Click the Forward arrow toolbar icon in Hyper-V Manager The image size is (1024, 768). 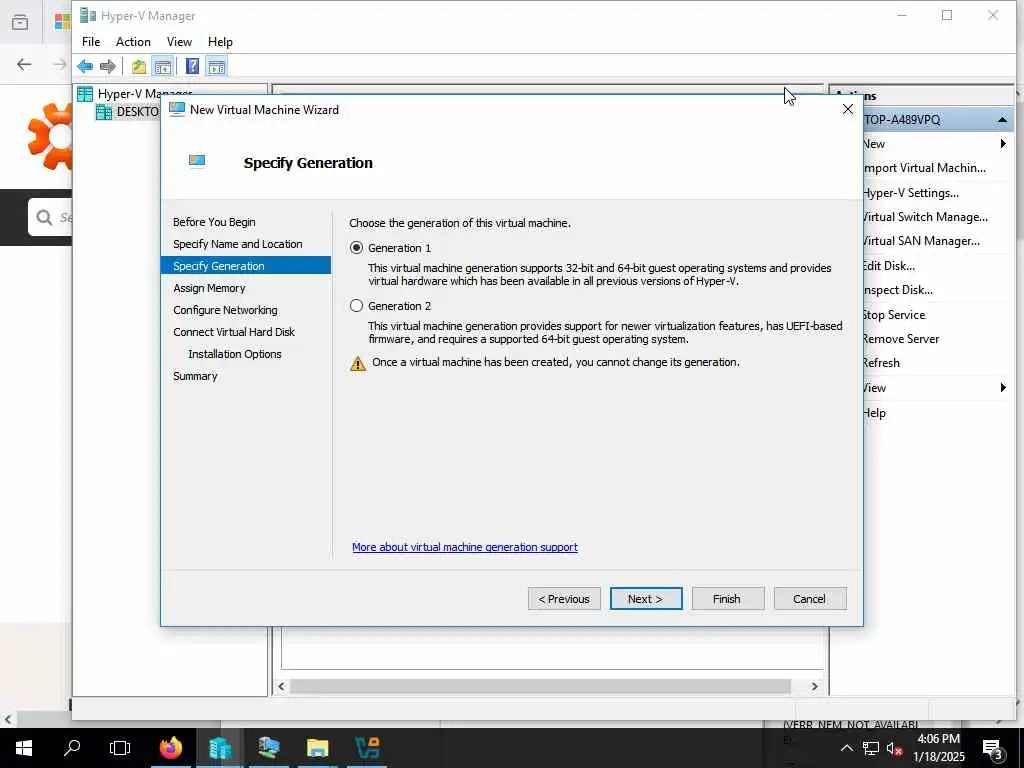point(108,66)
